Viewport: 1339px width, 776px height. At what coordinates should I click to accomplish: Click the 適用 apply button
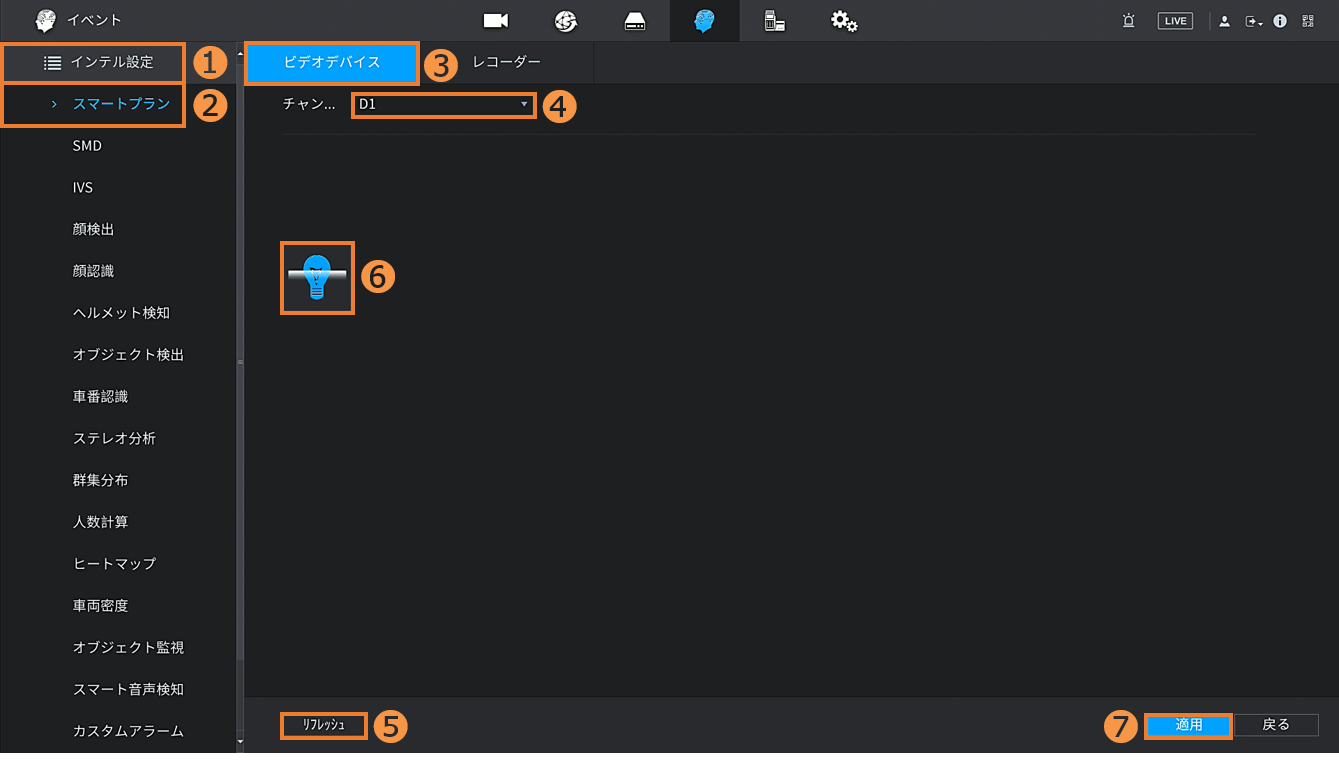1188,725
